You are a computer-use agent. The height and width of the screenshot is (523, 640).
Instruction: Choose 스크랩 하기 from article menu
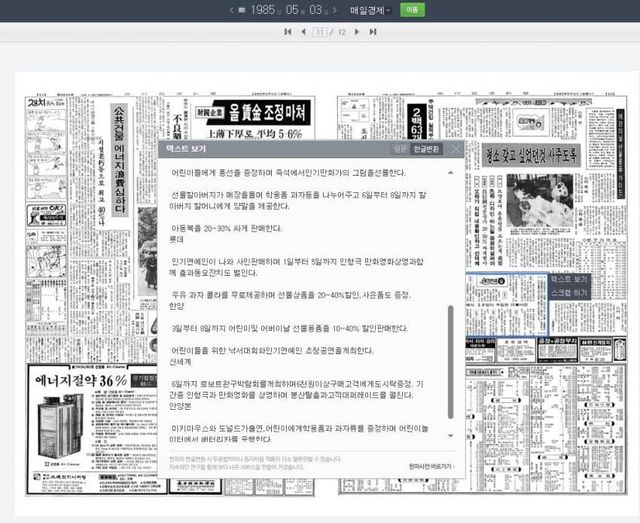point(569,291)
